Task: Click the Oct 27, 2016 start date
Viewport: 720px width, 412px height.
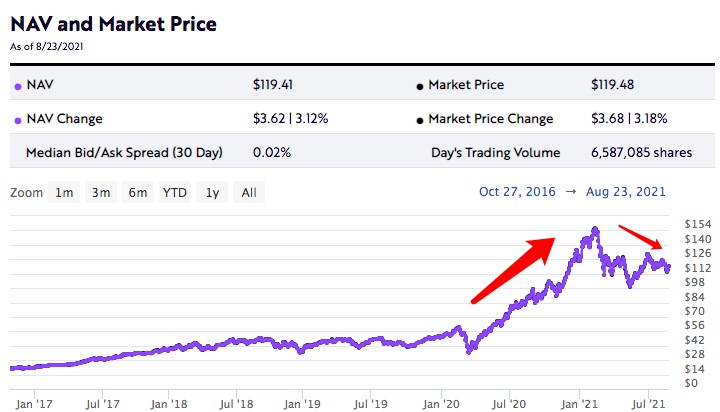Action: [x=517, y=191]
